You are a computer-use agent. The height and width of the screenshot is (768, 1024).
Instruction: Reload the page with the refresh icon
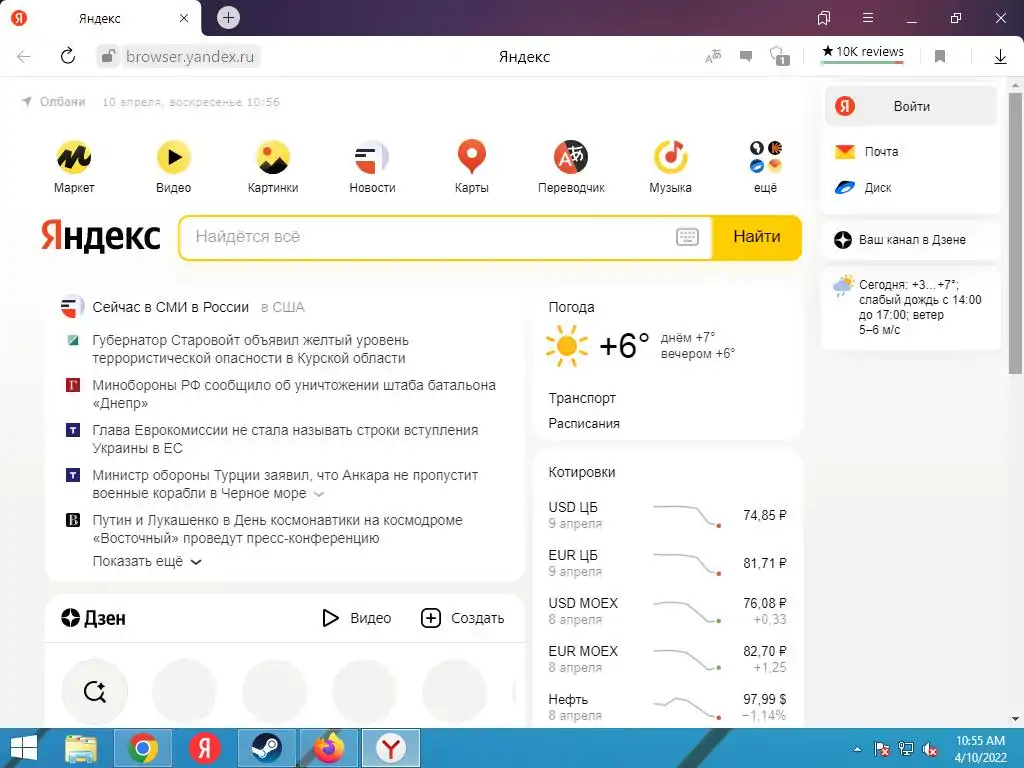click(68, 56)
